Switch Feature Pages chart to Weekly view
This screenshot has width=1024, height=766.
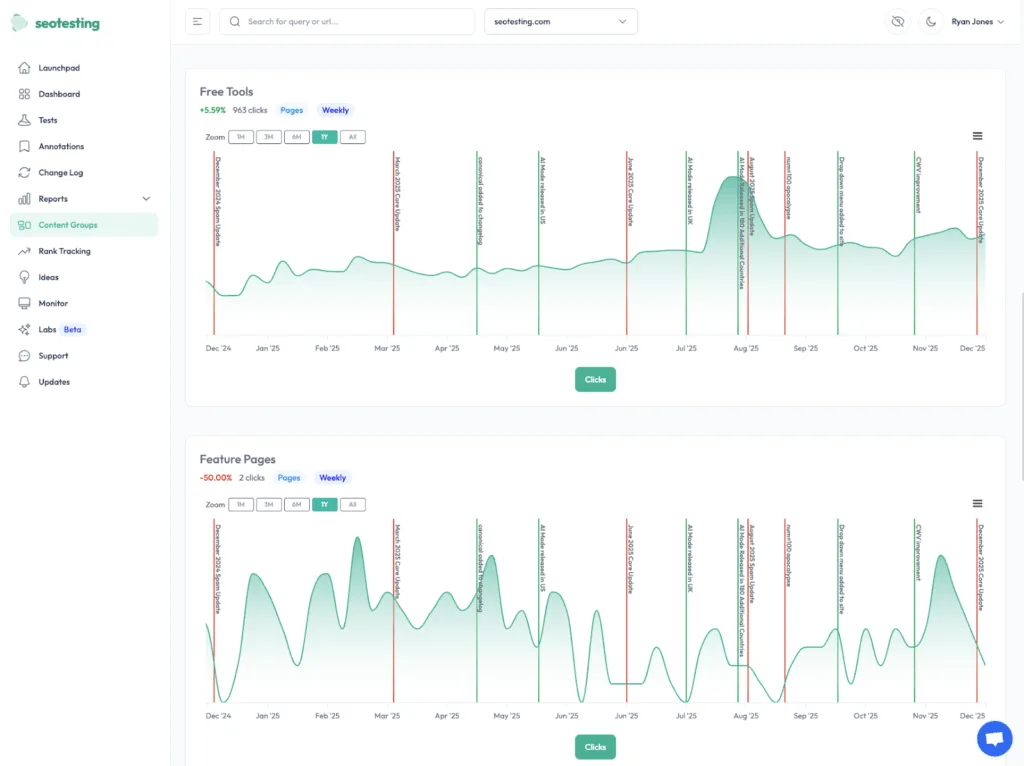point(332,477)
